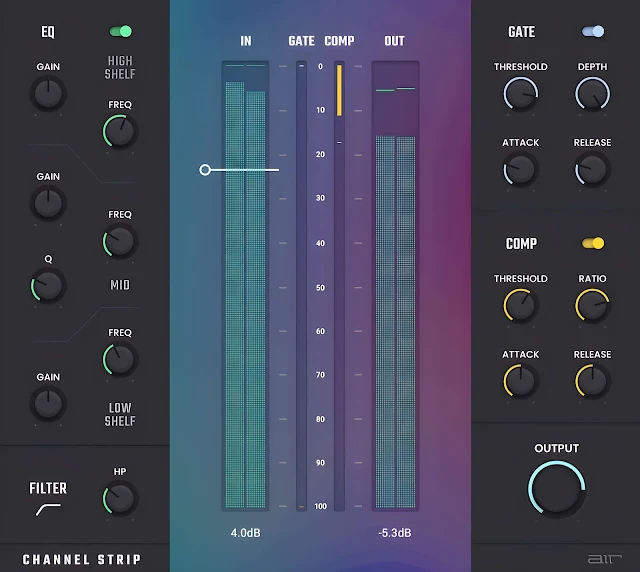Viewport: 640px width, 572px height.
Task: Toggle the COMP section yellow switch
Action: tap(593, 243)
